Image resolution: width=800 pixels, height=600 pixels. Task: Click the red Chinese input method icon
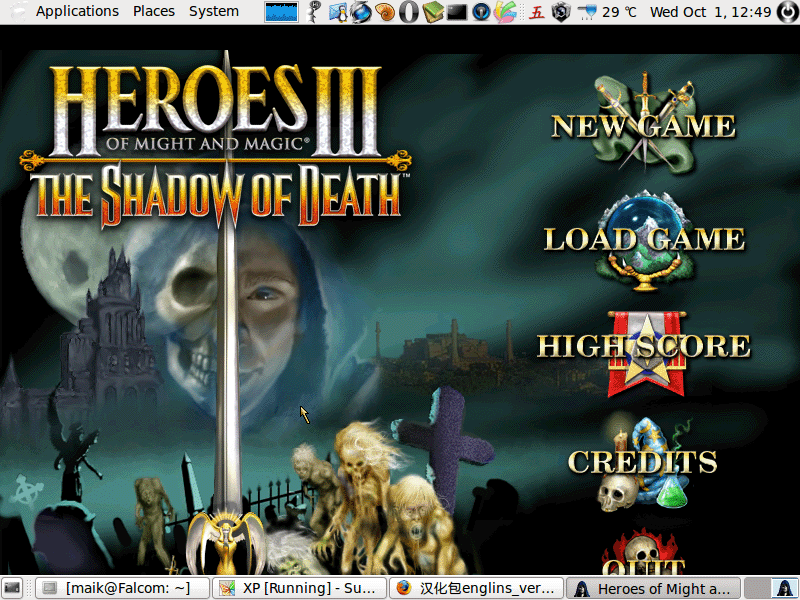point(536,12)
